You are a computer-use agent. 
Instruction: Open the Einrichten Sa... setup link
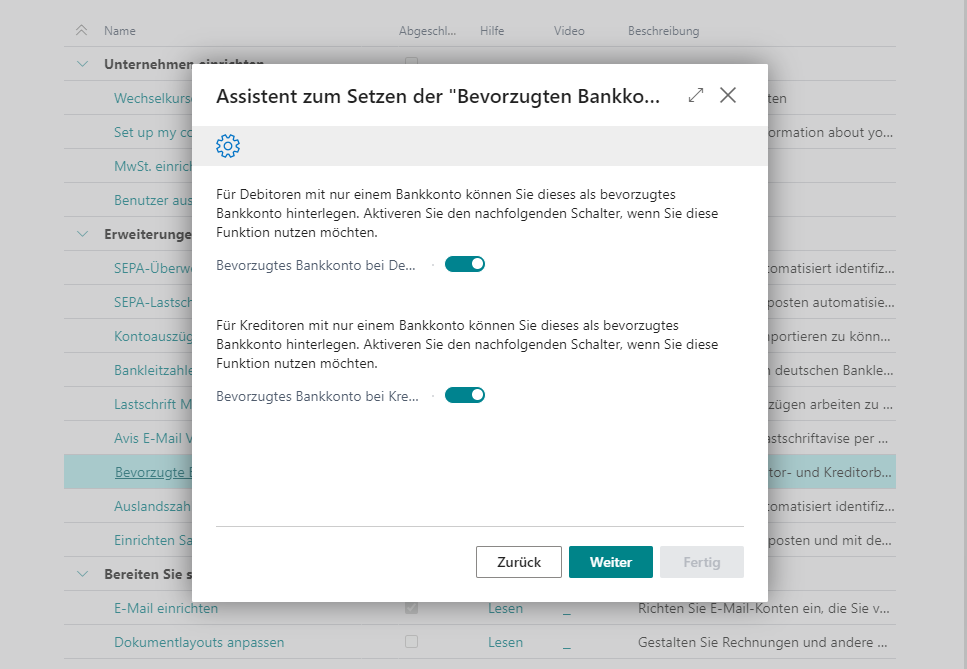pyautogui.click(x=153, y=540)
